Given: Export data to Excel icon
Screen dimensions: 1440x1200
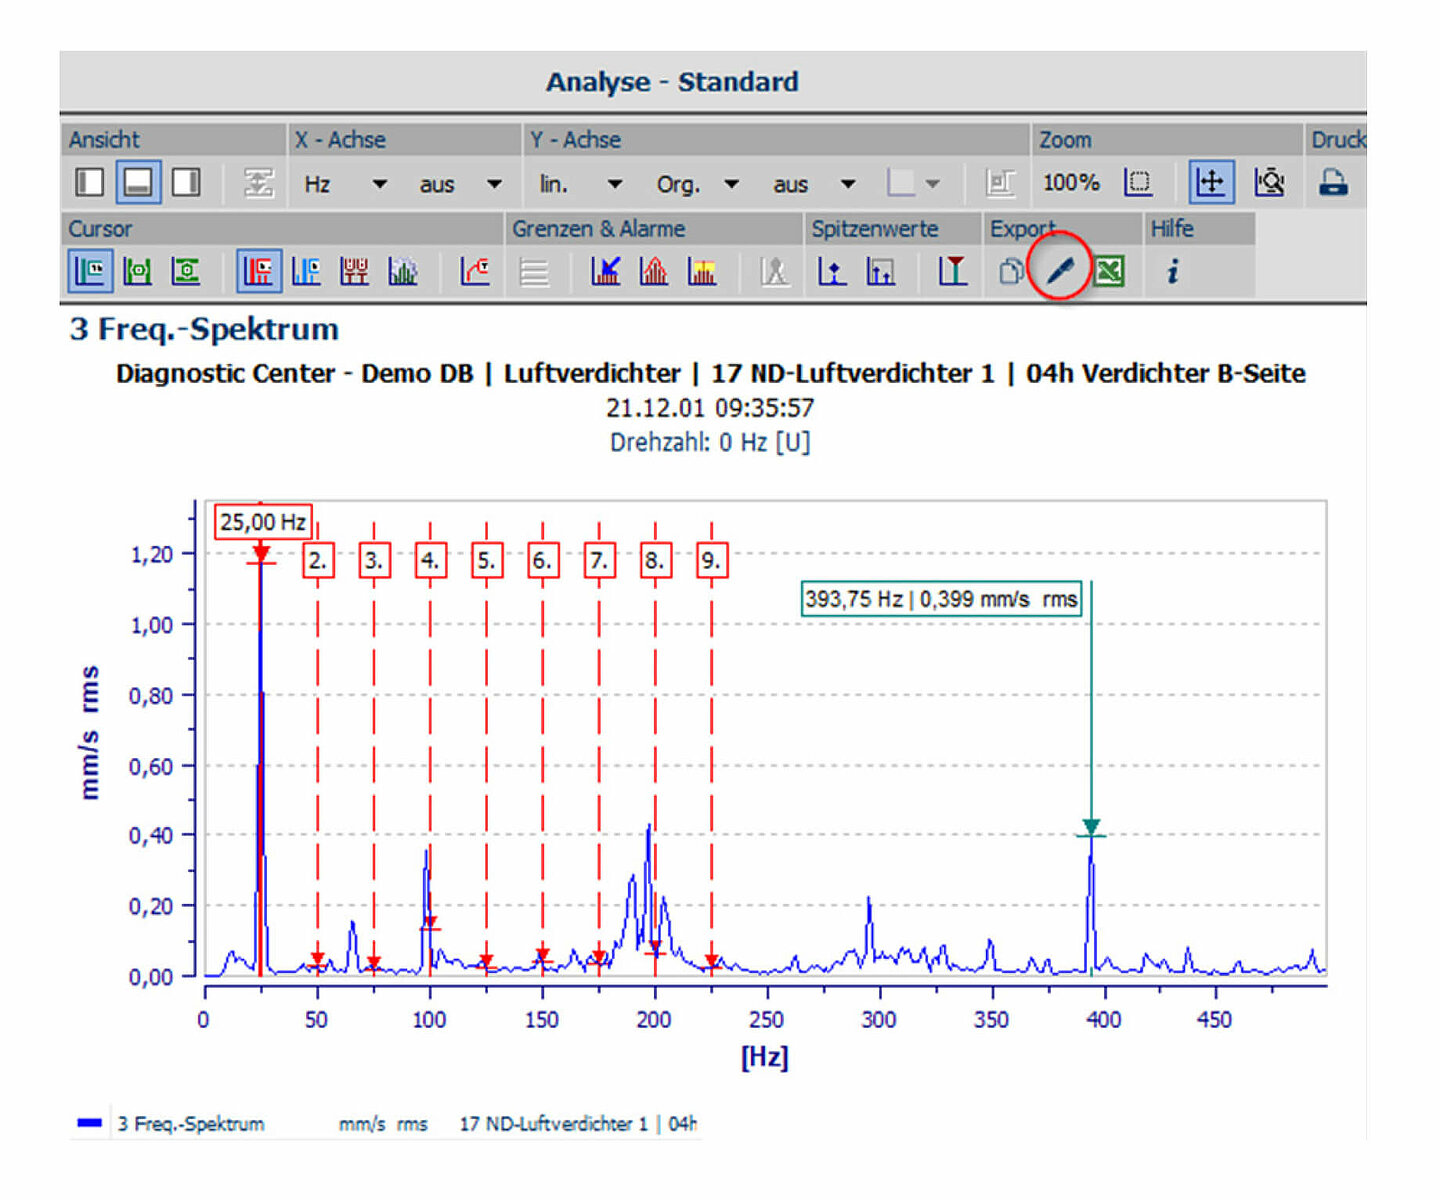Looking at the screenshot, I should point(1108,271).
